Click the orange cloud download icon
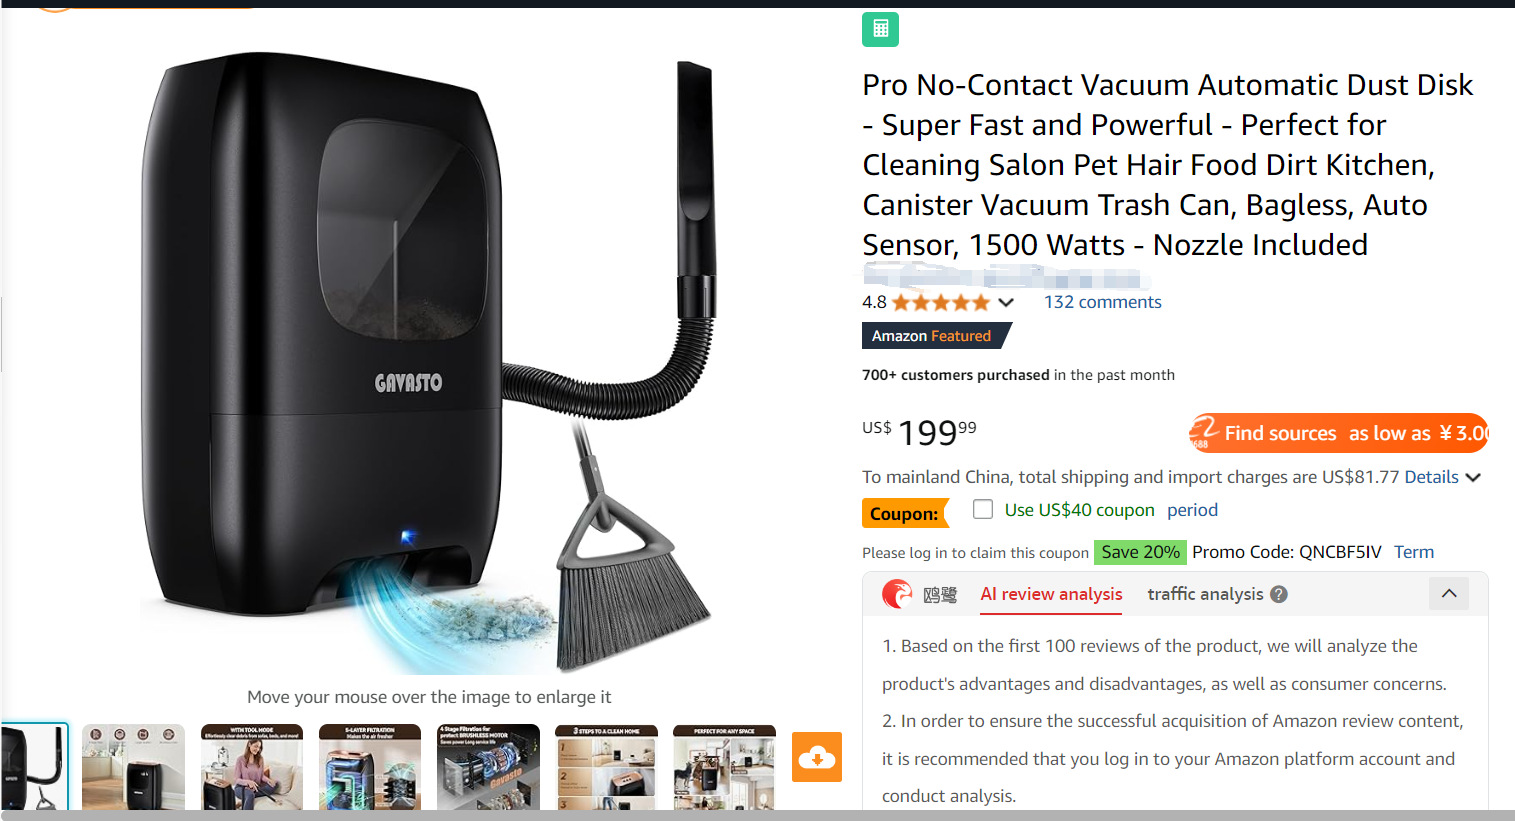The height and width of the screenshot is (821, 1515). [x=817, y=757]
